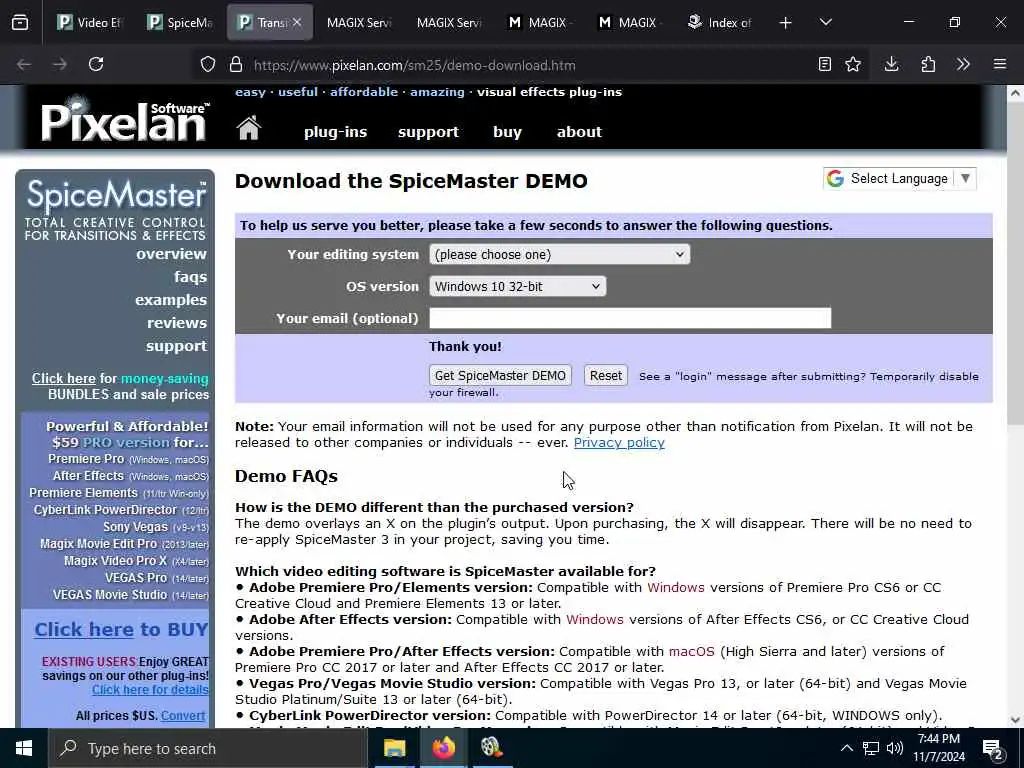
Task: Focus the 'Your email (optional)' field
Action: tap(630, 318)
